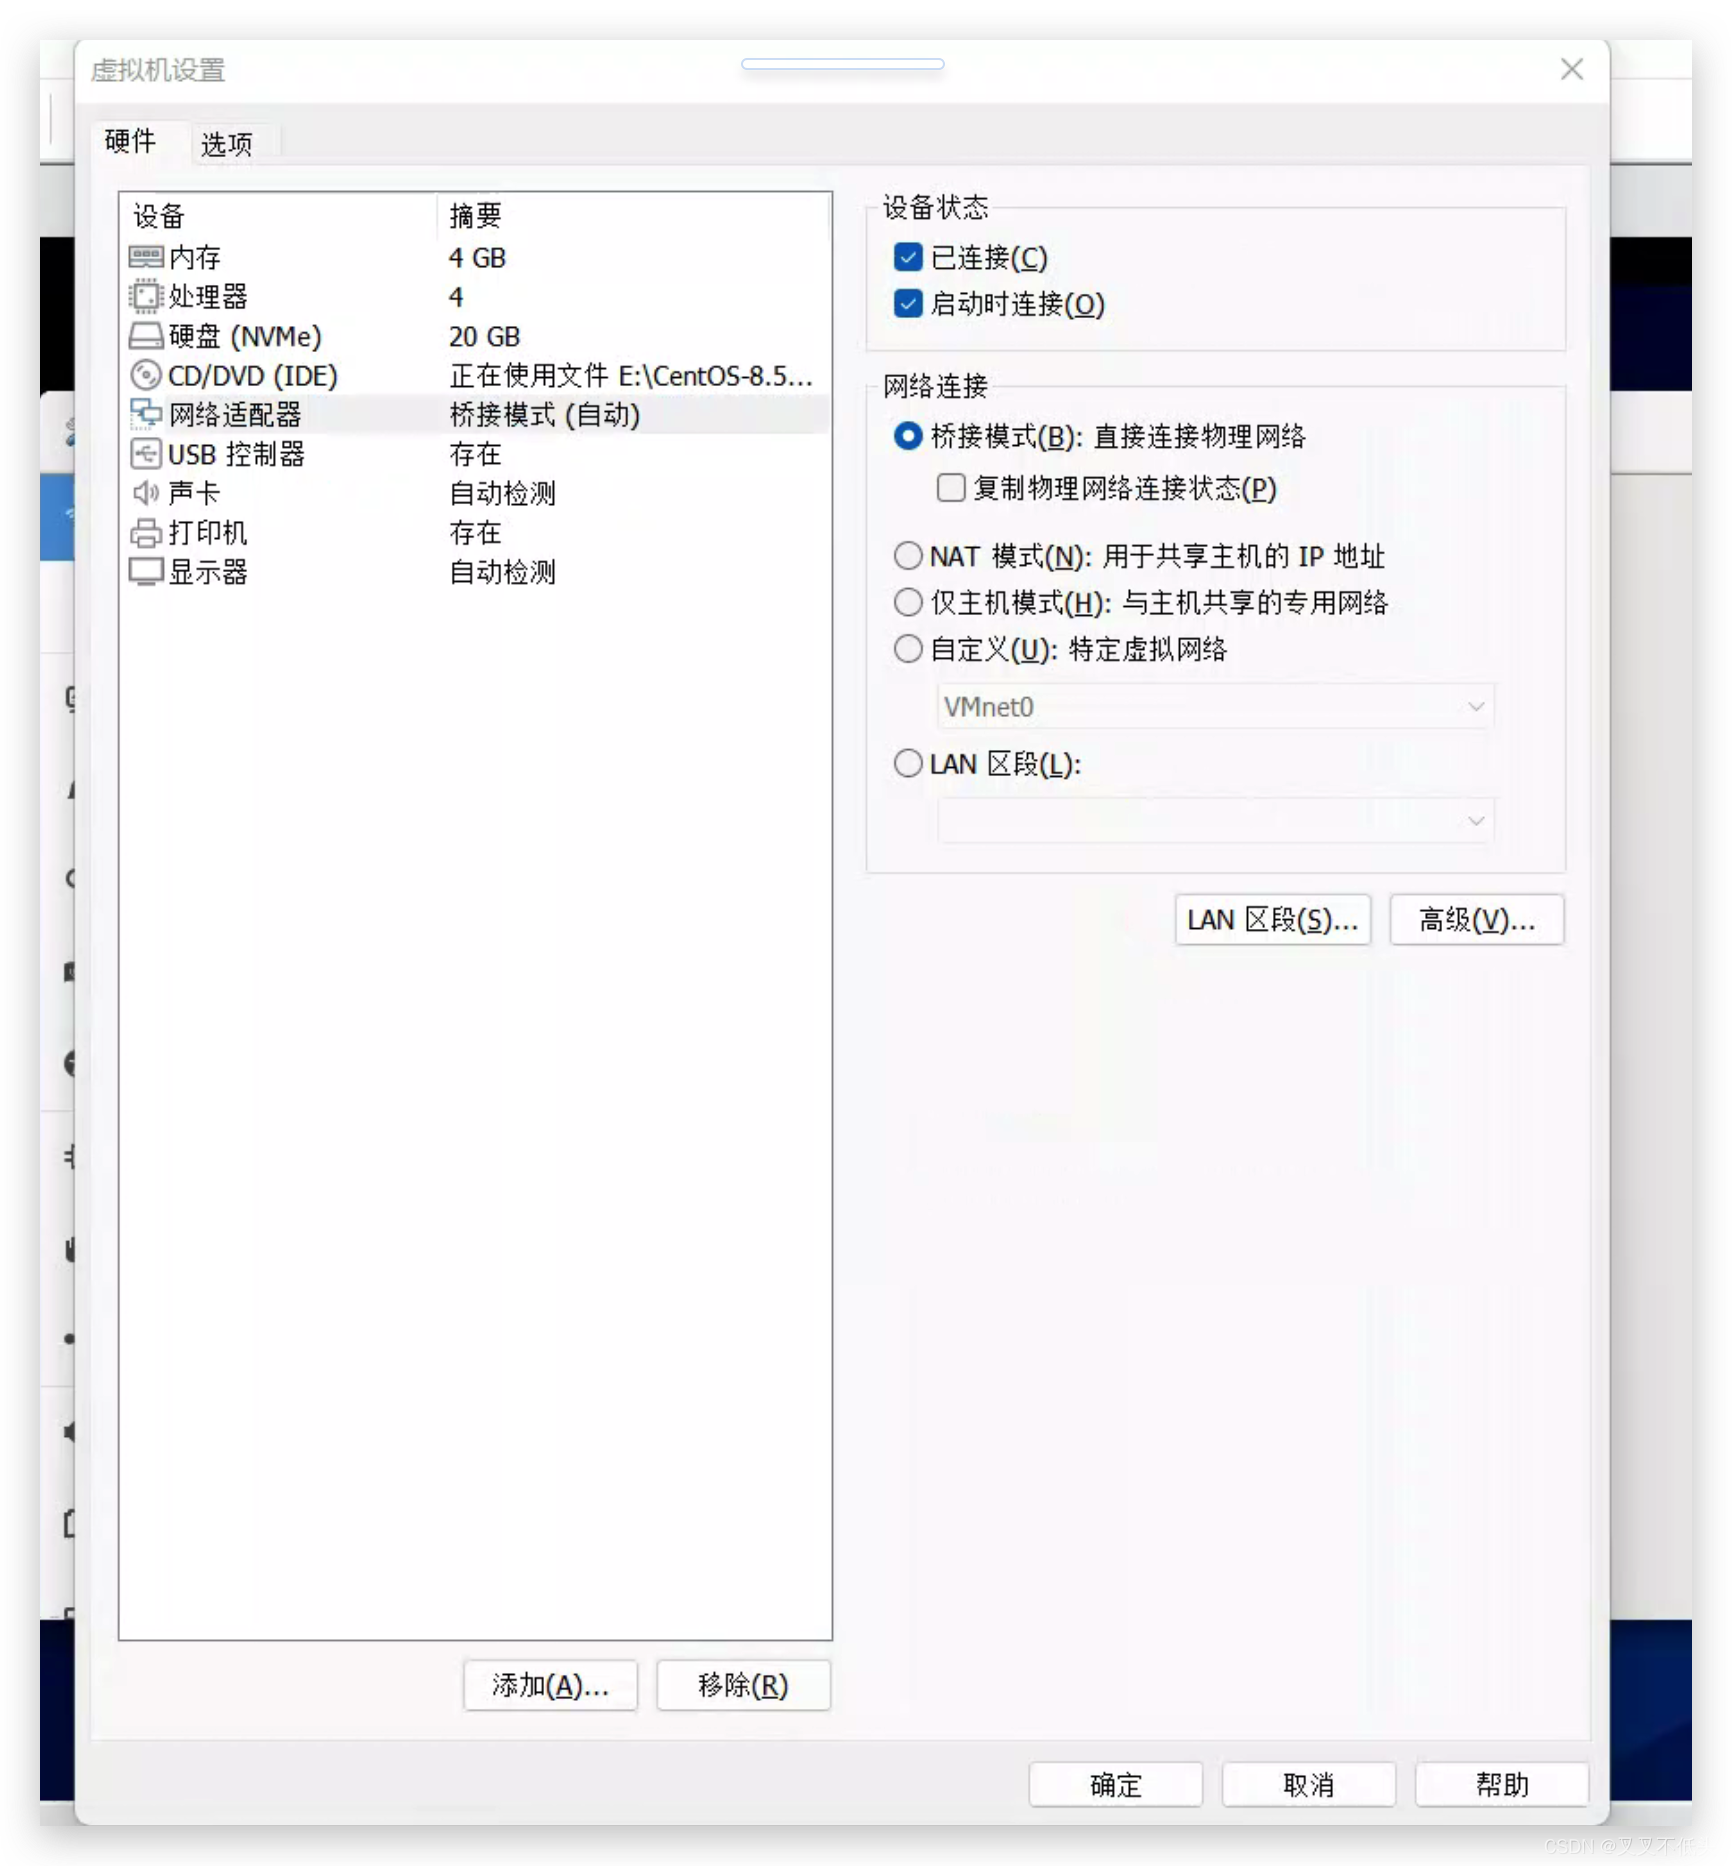This screenshot has width=1732, height=1866.
Task: Select the 显示器 row label
Action: (x=208, y=572)
